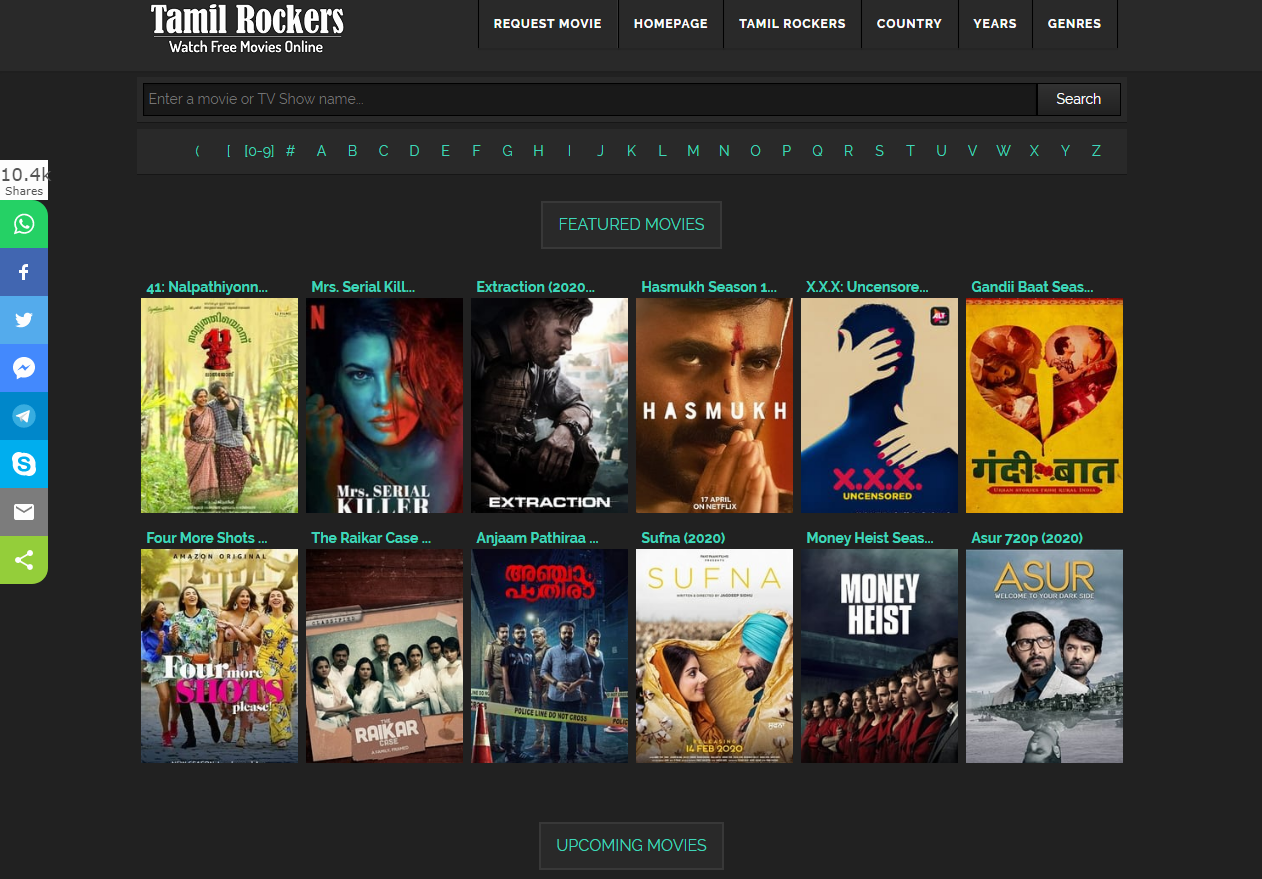Image resolution: width=1262 pixels, height=879 pixels.
Task: Filter movies by letter G
Action: tap(507, 151)
